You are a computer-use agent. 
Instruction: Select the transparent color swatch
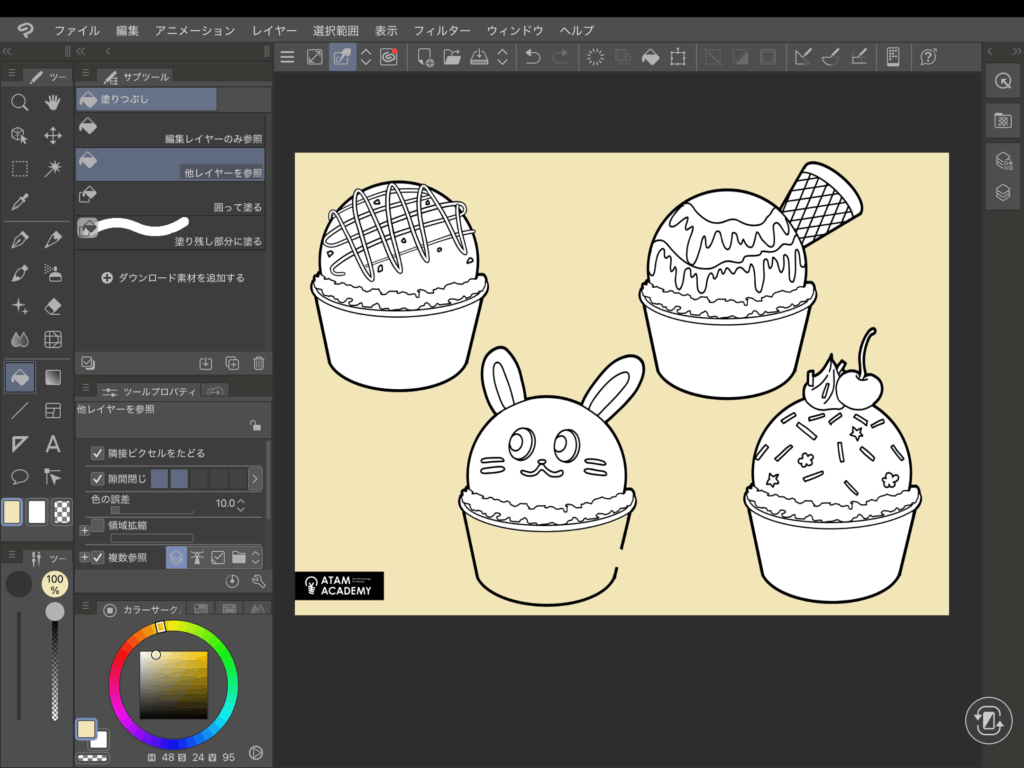coord(61,512)
